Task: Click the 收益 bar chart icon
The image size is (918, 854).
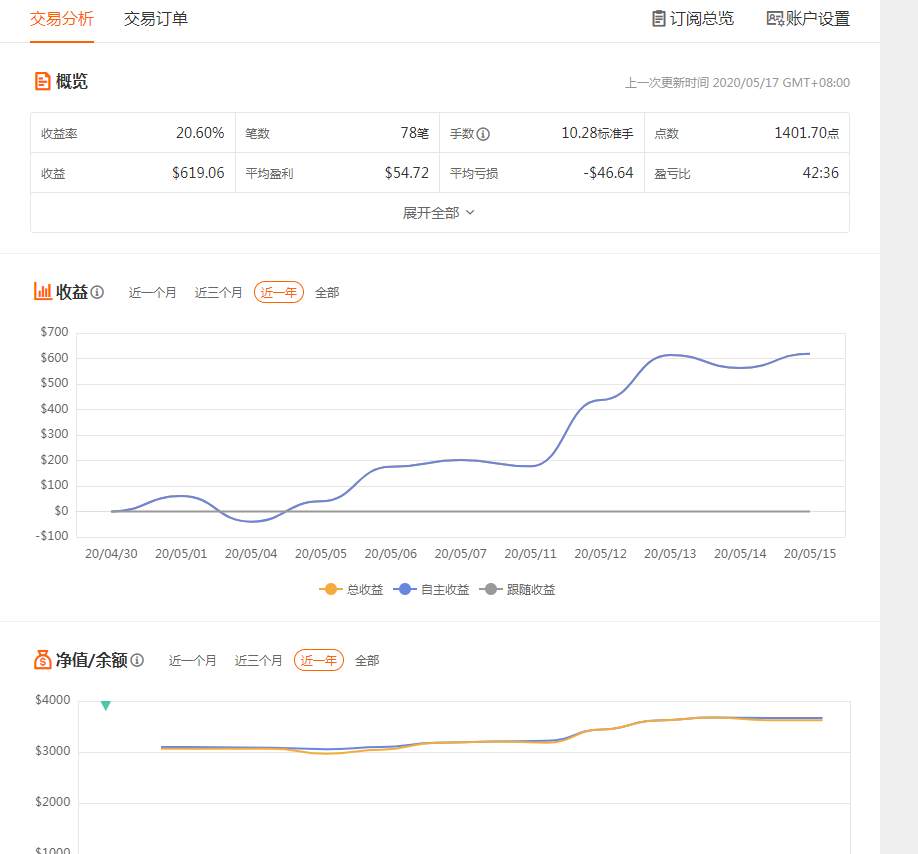Action: click(43, 291)
